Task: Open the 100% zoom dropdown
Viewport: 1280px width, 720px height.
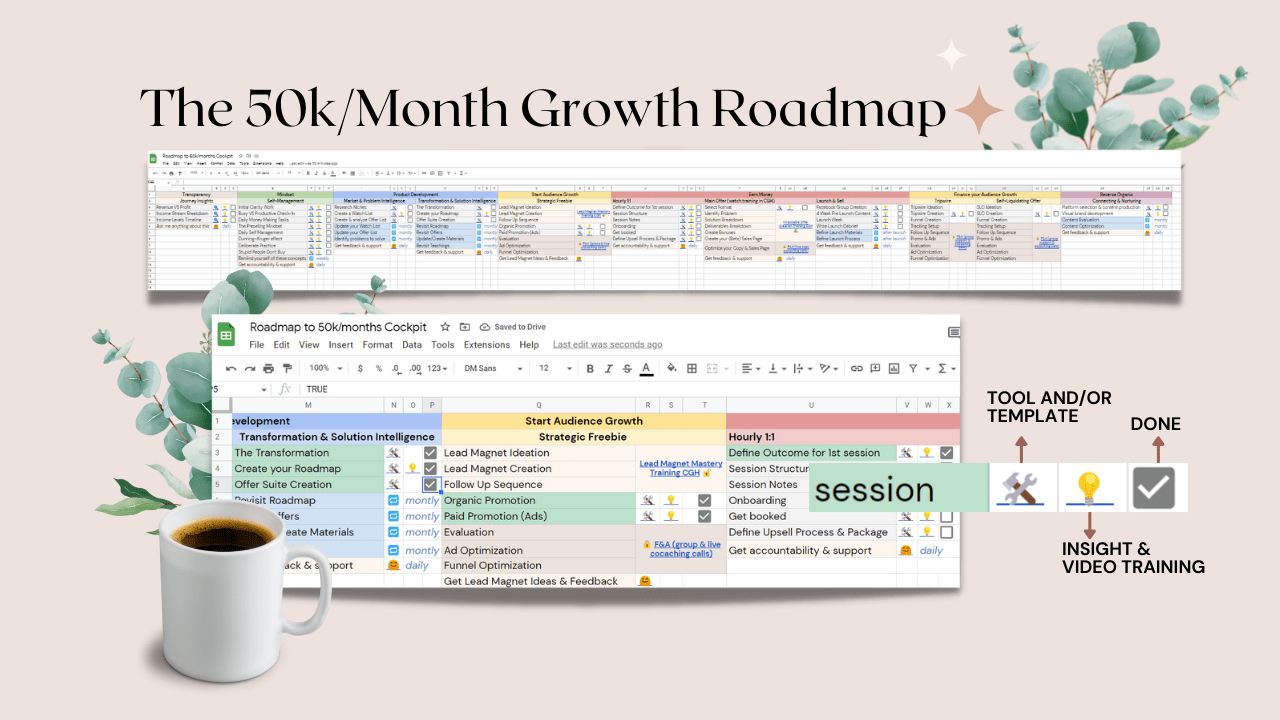Action: (326, 368)
